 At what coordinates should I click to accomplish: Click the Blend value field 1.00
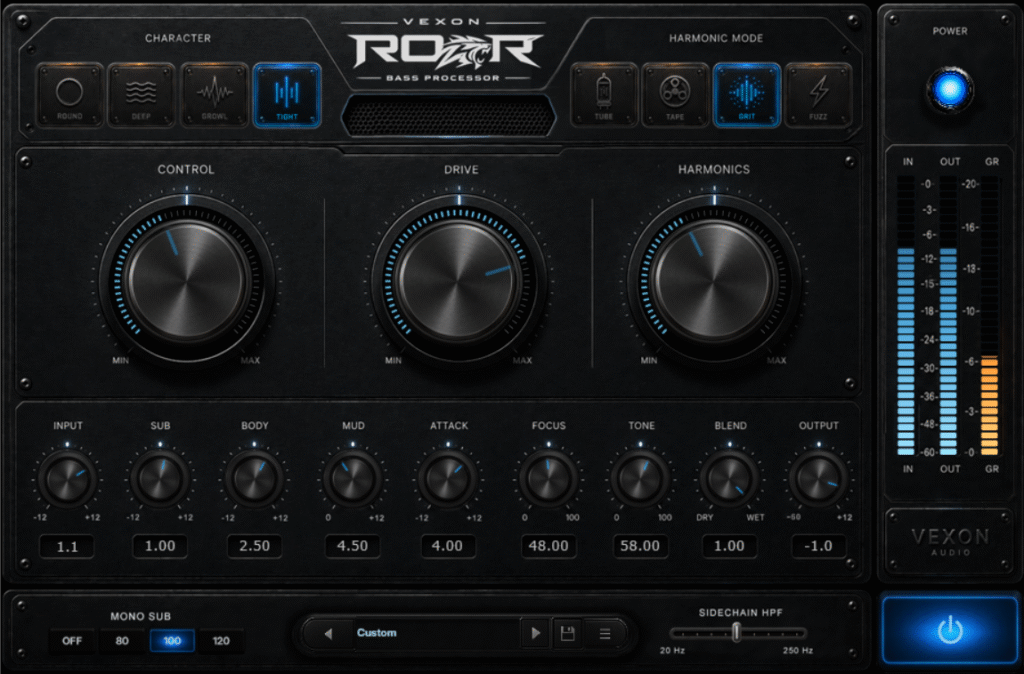729,546
